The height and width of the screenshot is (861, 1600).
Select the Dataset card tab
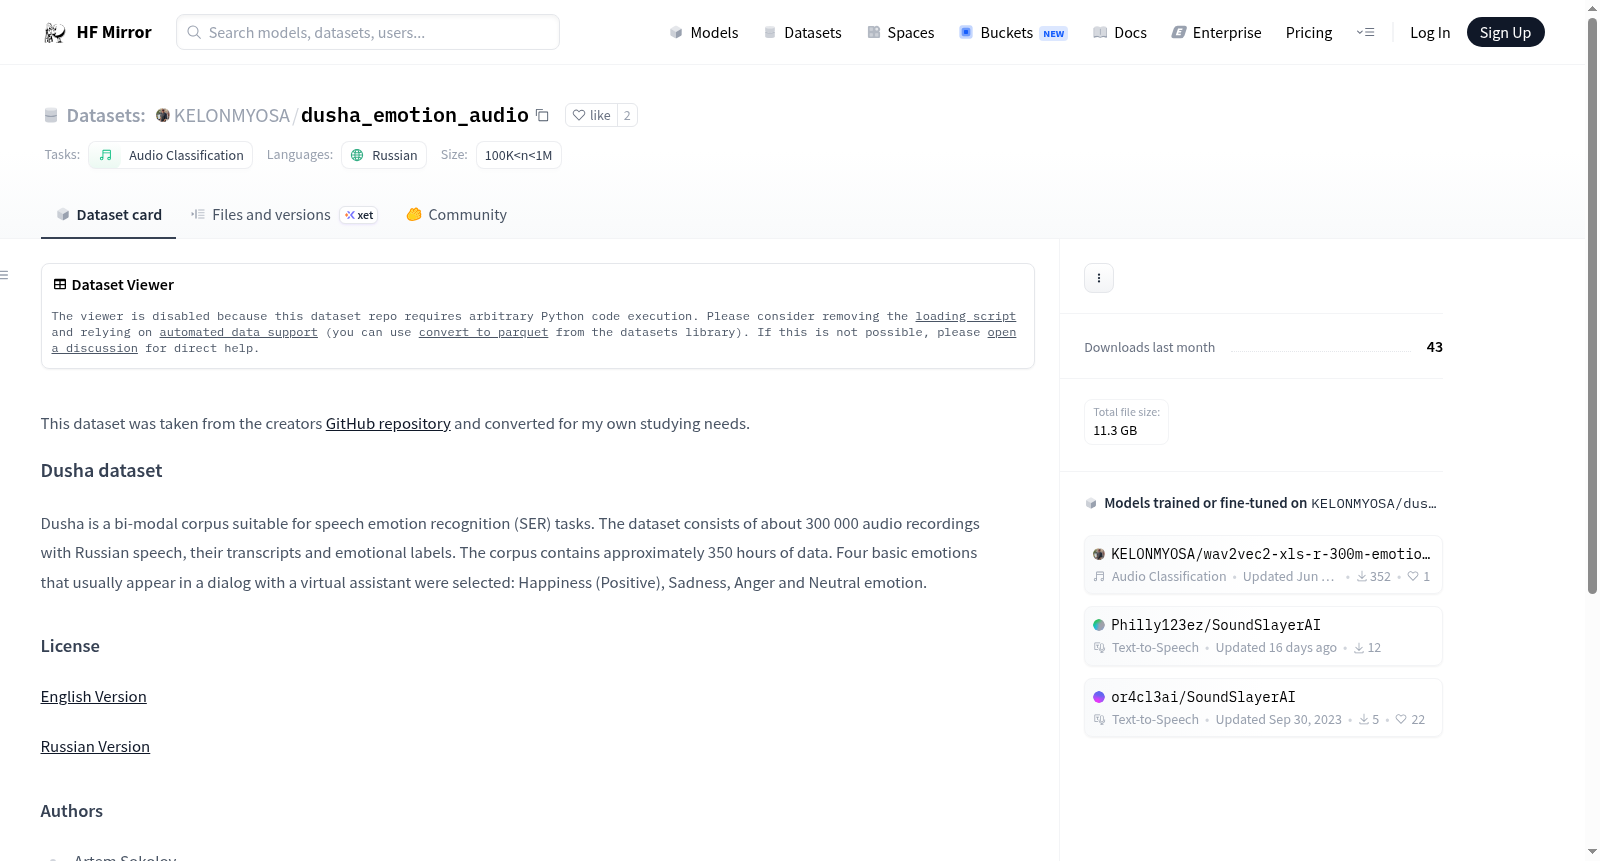(x=108, y=215)
